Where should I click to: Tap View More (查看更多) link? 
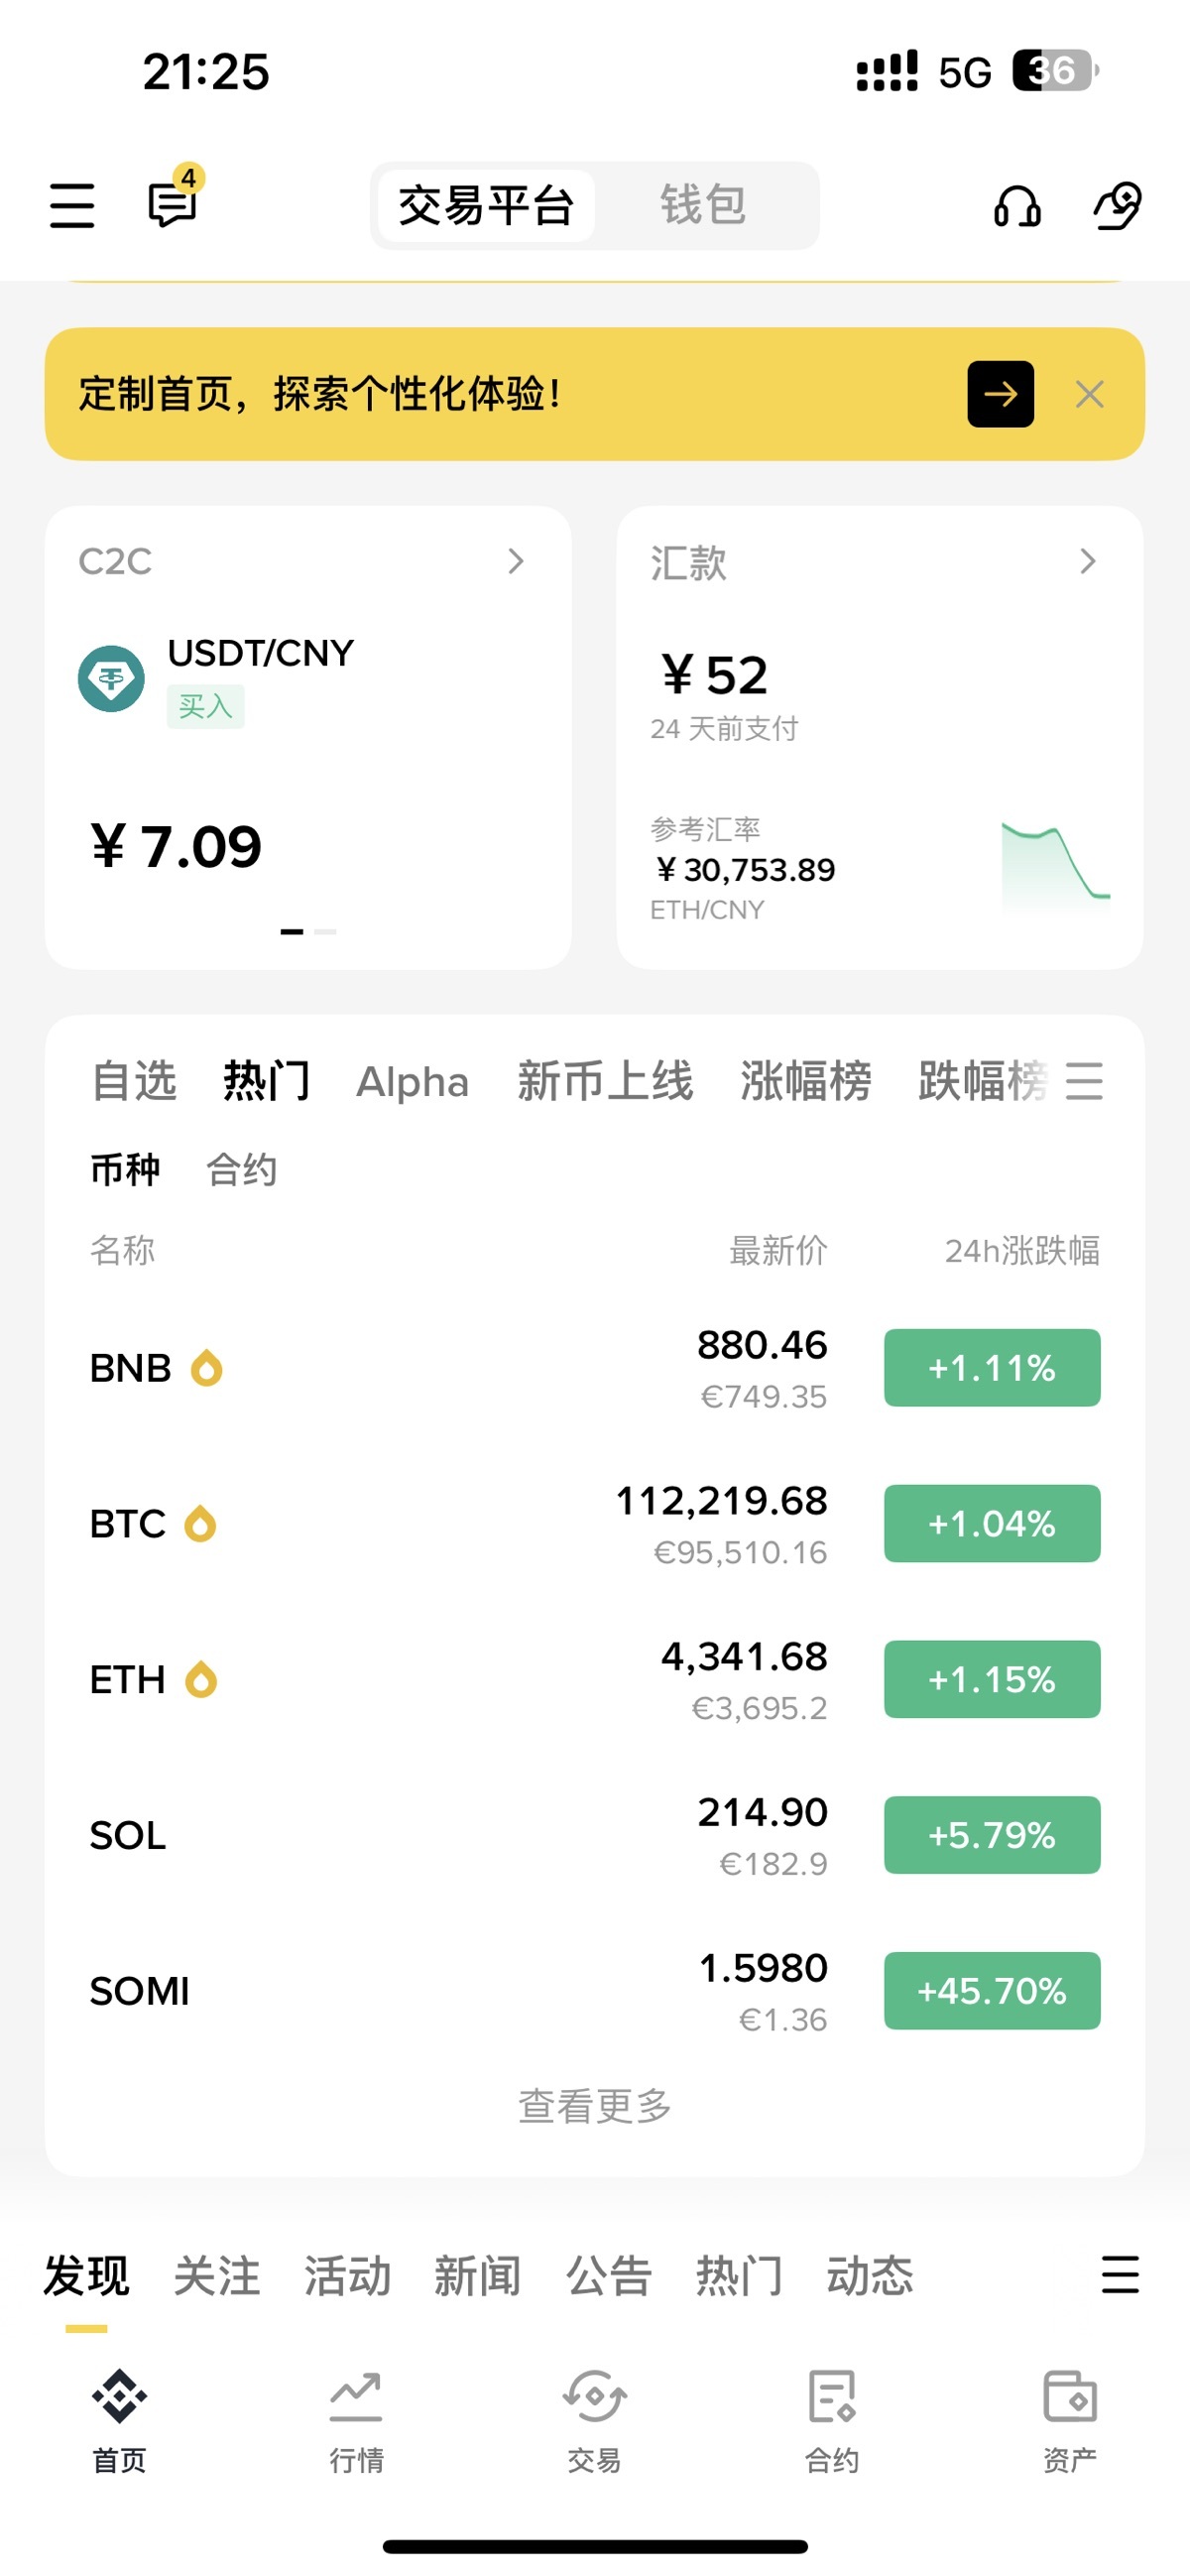594,2105
